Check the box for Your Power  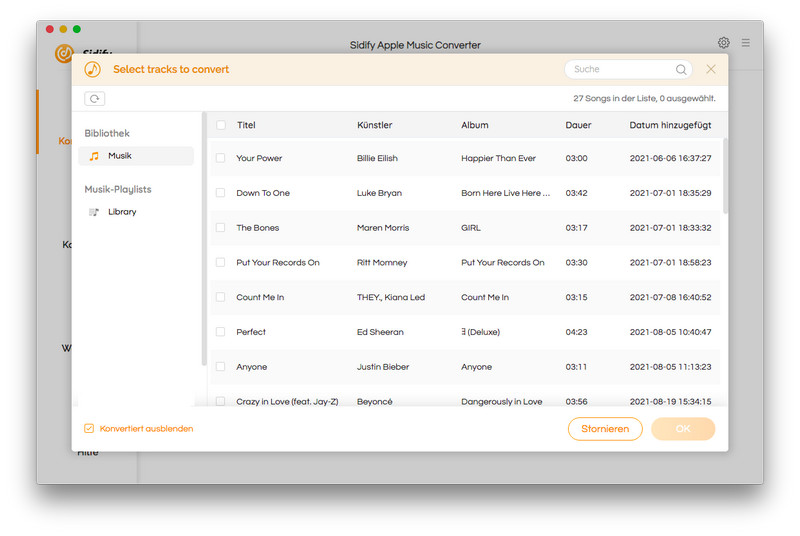[221, 158]
